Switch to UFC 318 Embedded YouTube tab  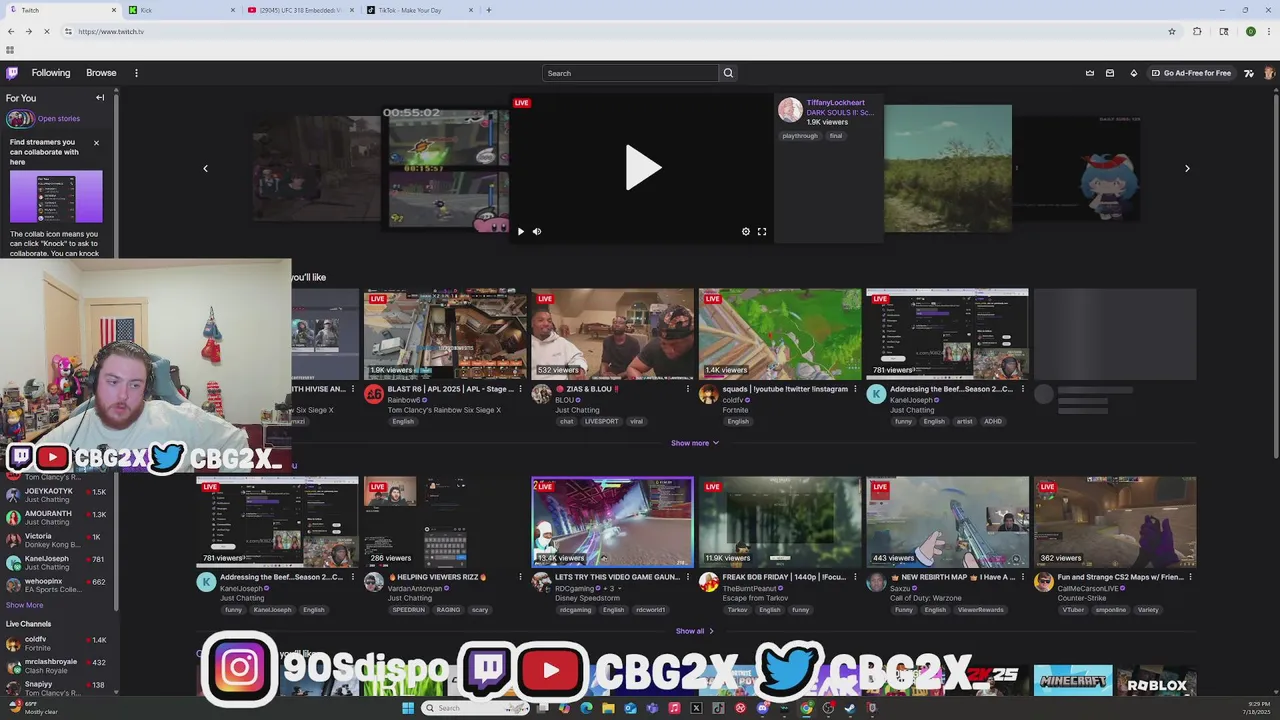point(299,10)
